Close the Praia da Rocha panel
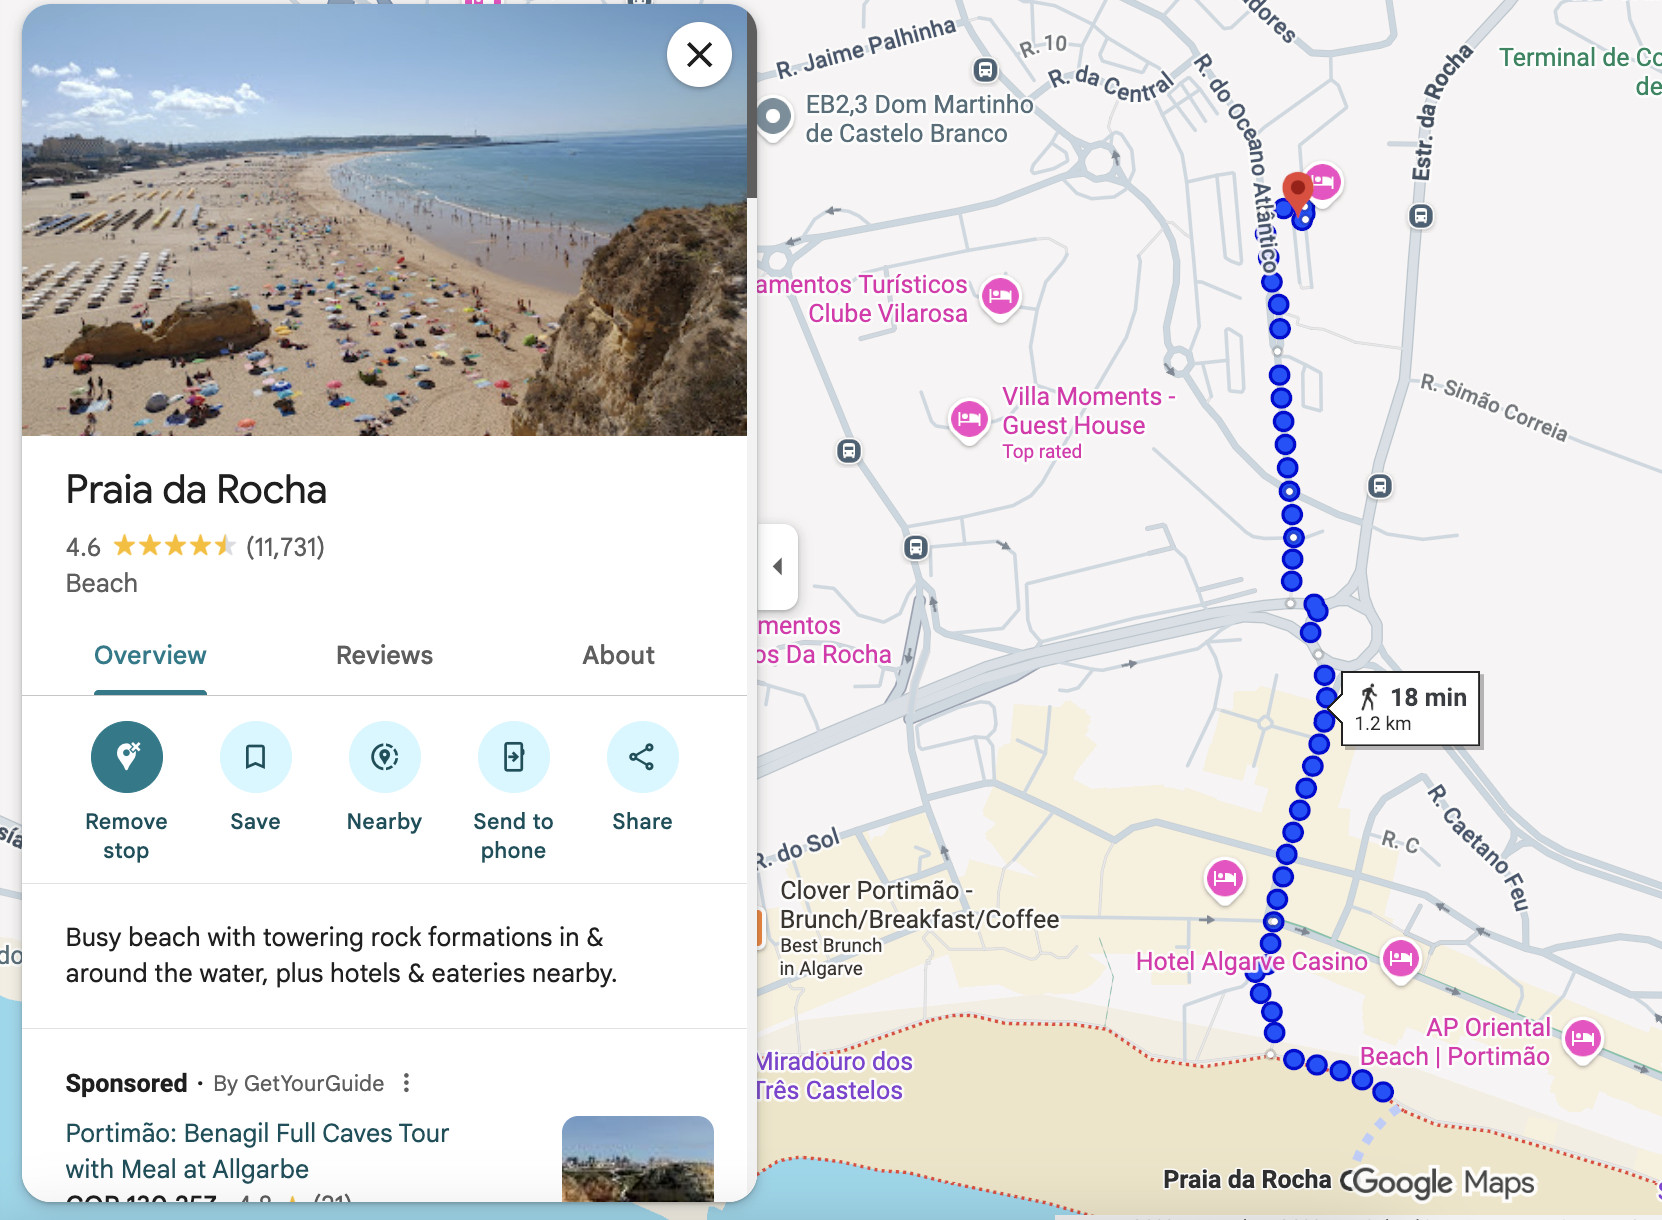This screenshot has height=1220, width=1662. [x=699, y=55]
